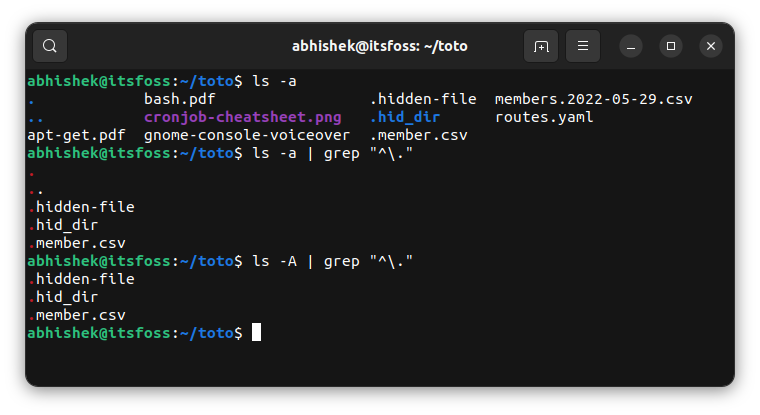Click the search magnifier icon
760x415 pixels.
[x=50, y=46]
